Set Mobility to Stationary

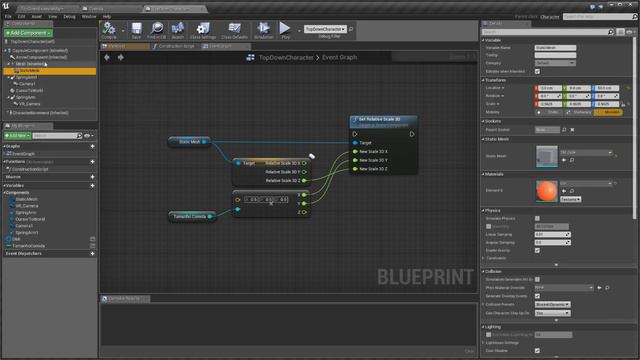(x=579, y=112)
